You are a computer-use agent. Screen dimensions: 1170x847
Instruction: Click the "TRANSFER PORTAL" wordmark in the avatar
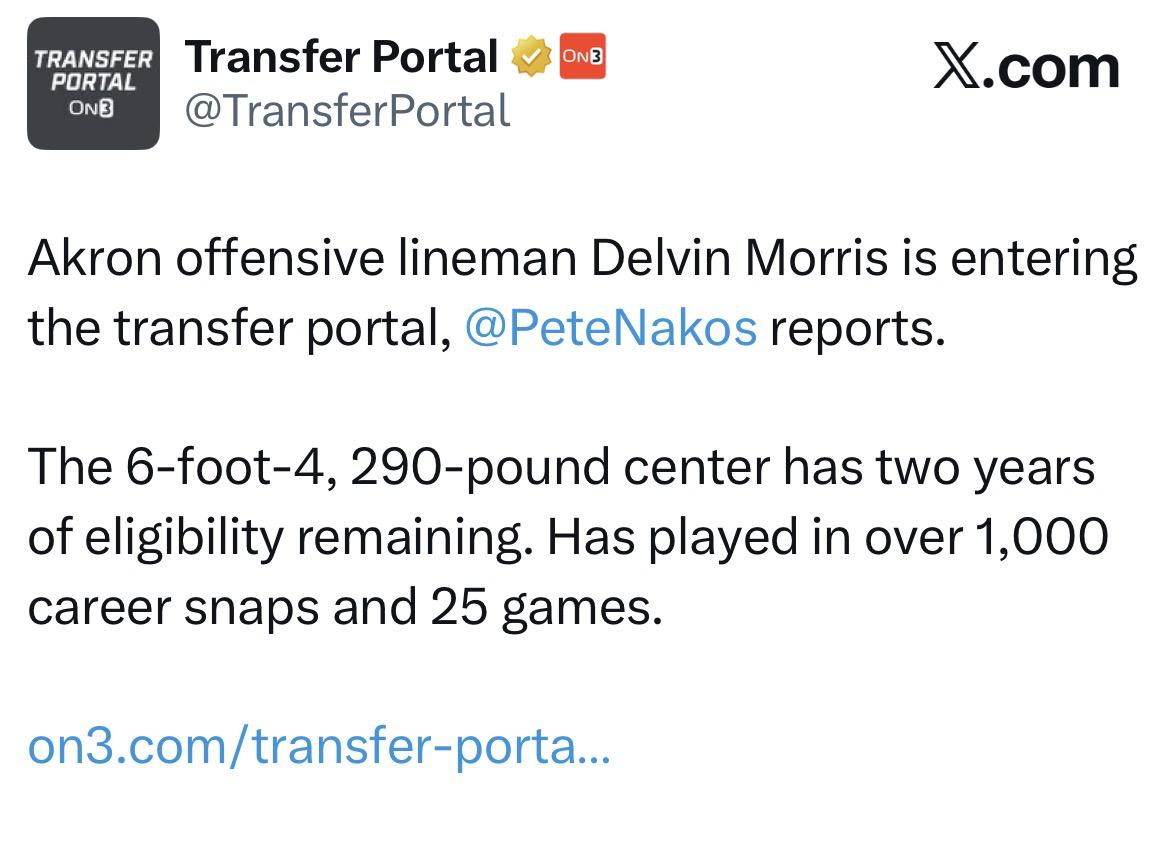point(93,70)
